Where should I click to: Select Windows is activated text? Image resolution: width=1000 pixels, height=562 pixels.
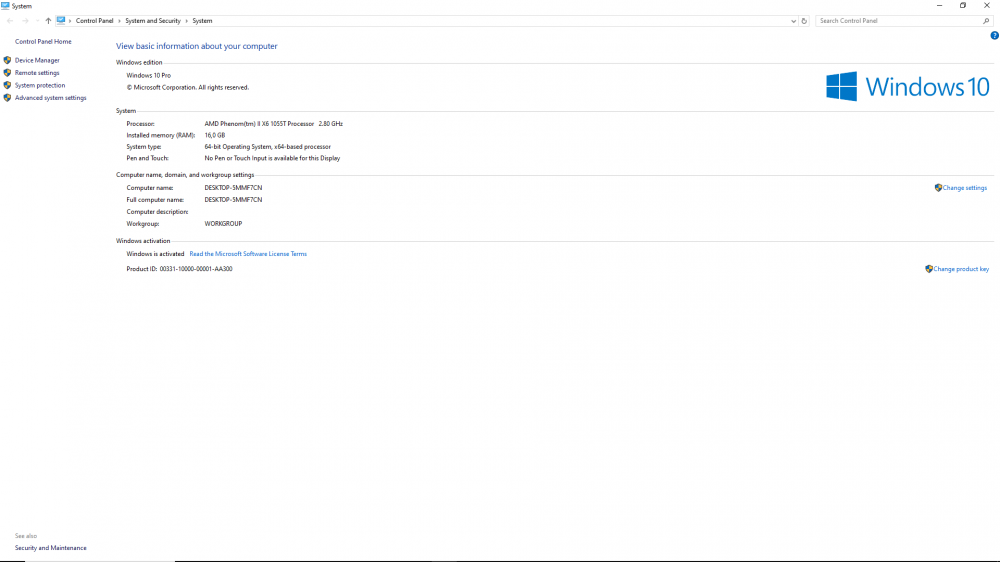click(155, 254)
